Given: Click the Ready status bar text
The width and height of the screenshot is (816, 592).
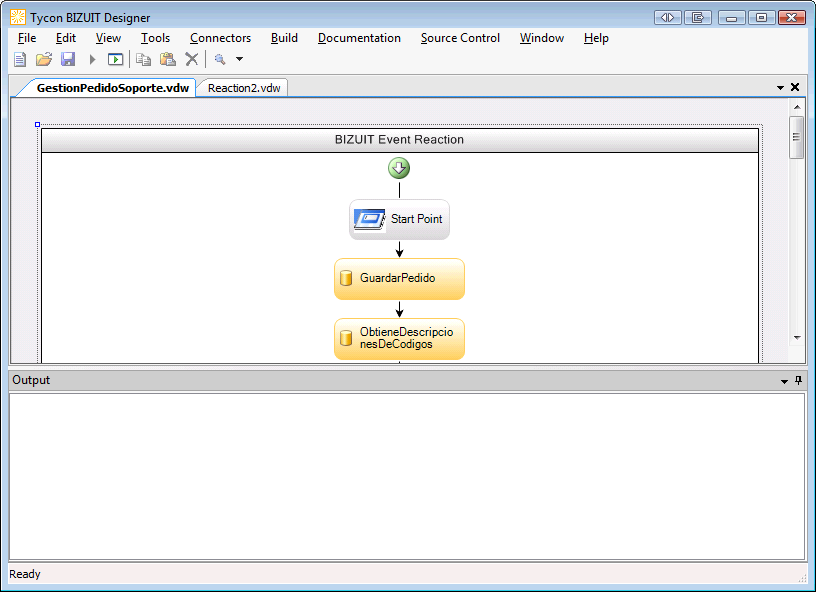Looking at the screenshot, I should 25,574.
